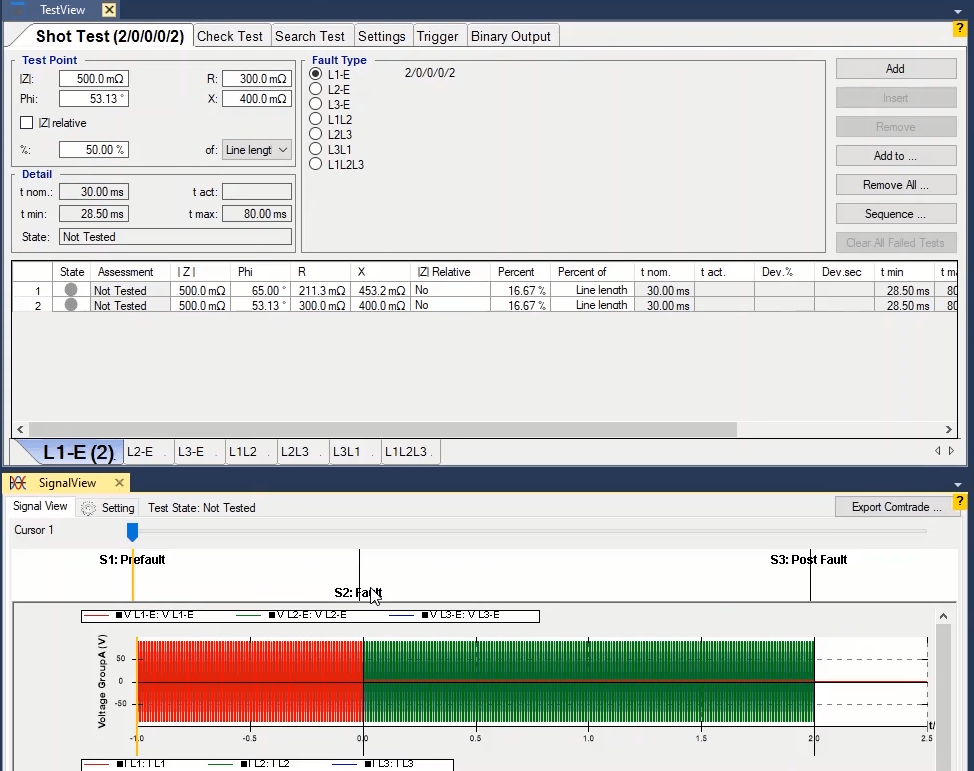Viewport: 974px width, 771px height.
Task: Click Export Comtrade button
Action: click(x=896, y=507)
